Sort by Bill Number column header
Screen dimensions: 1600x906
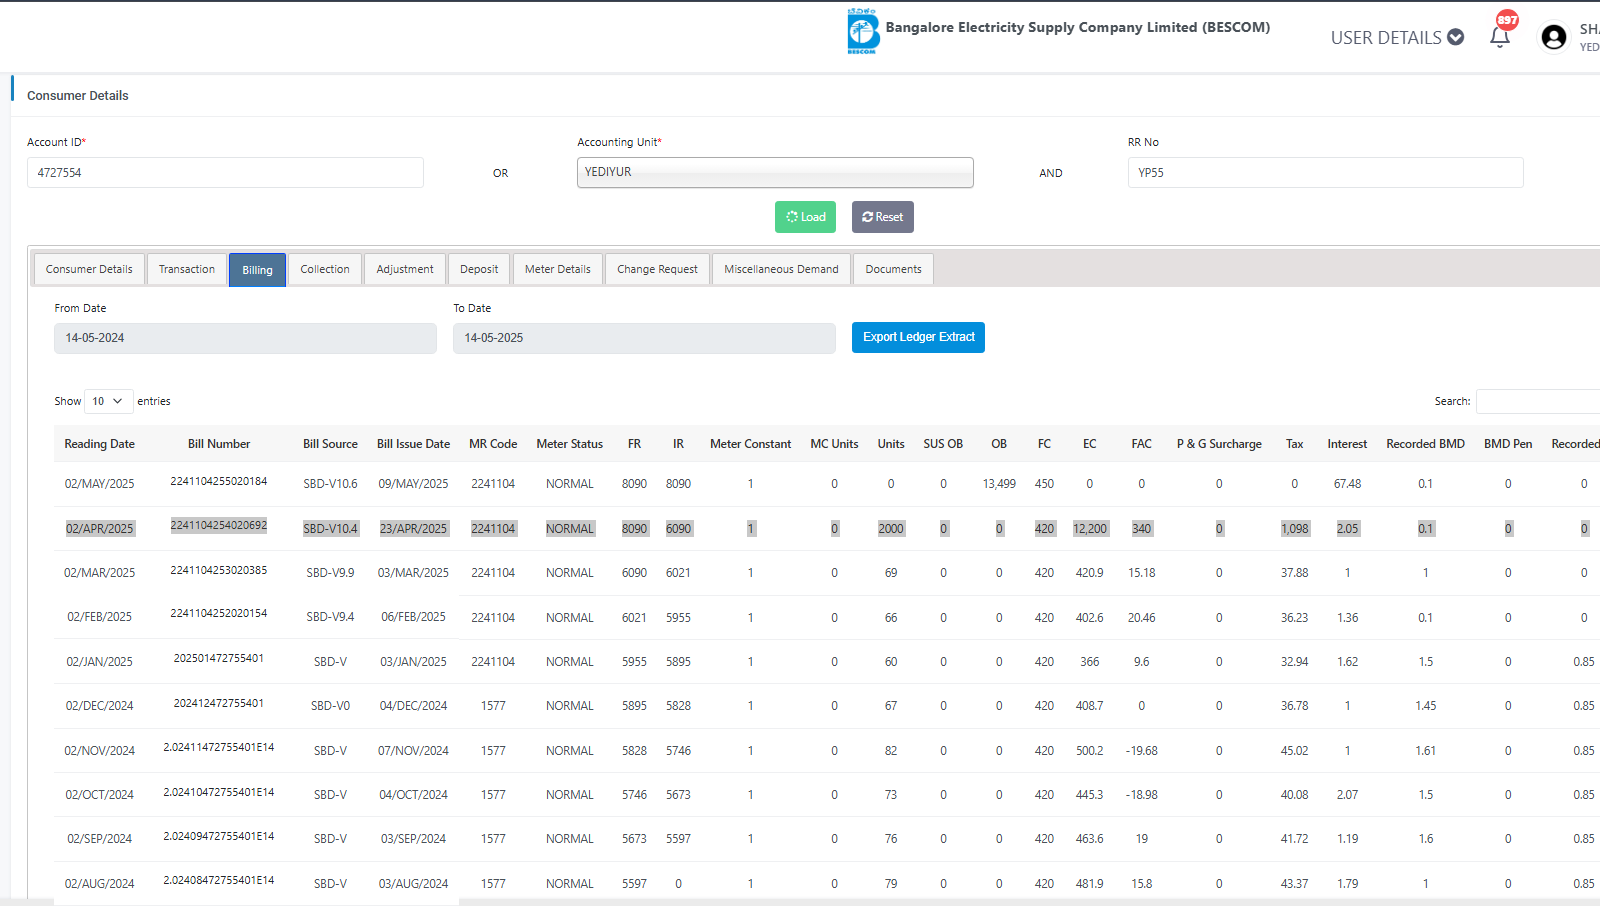pos(219,444)
